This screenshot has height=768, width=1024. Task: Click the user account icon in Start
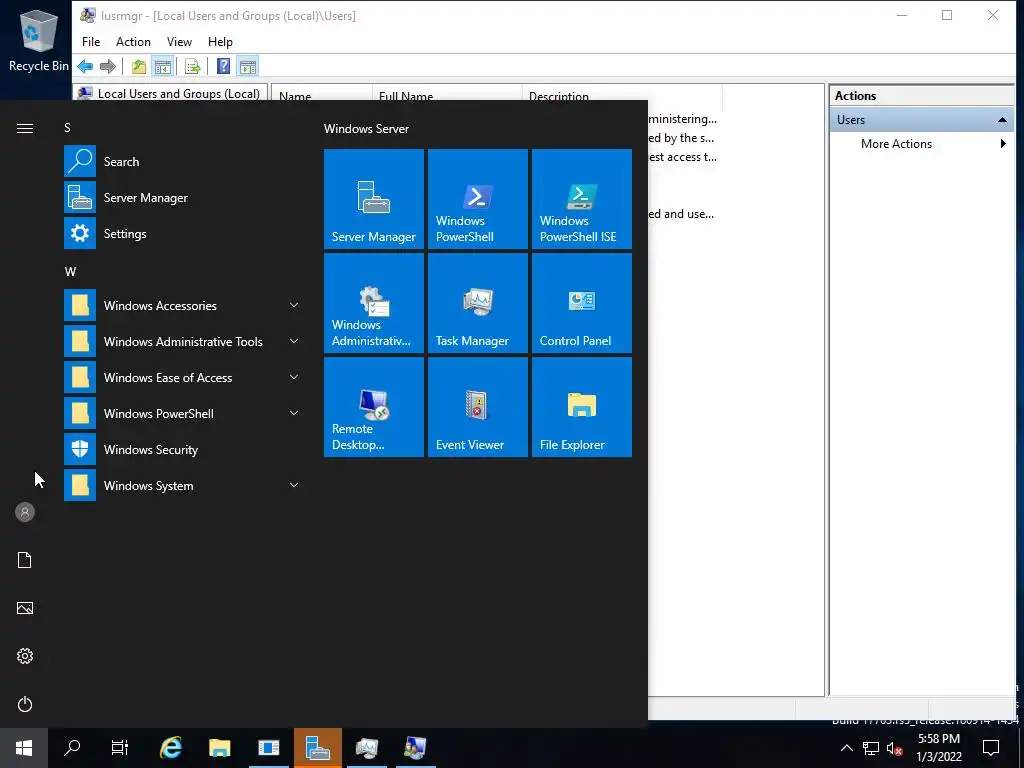[25, 512]
